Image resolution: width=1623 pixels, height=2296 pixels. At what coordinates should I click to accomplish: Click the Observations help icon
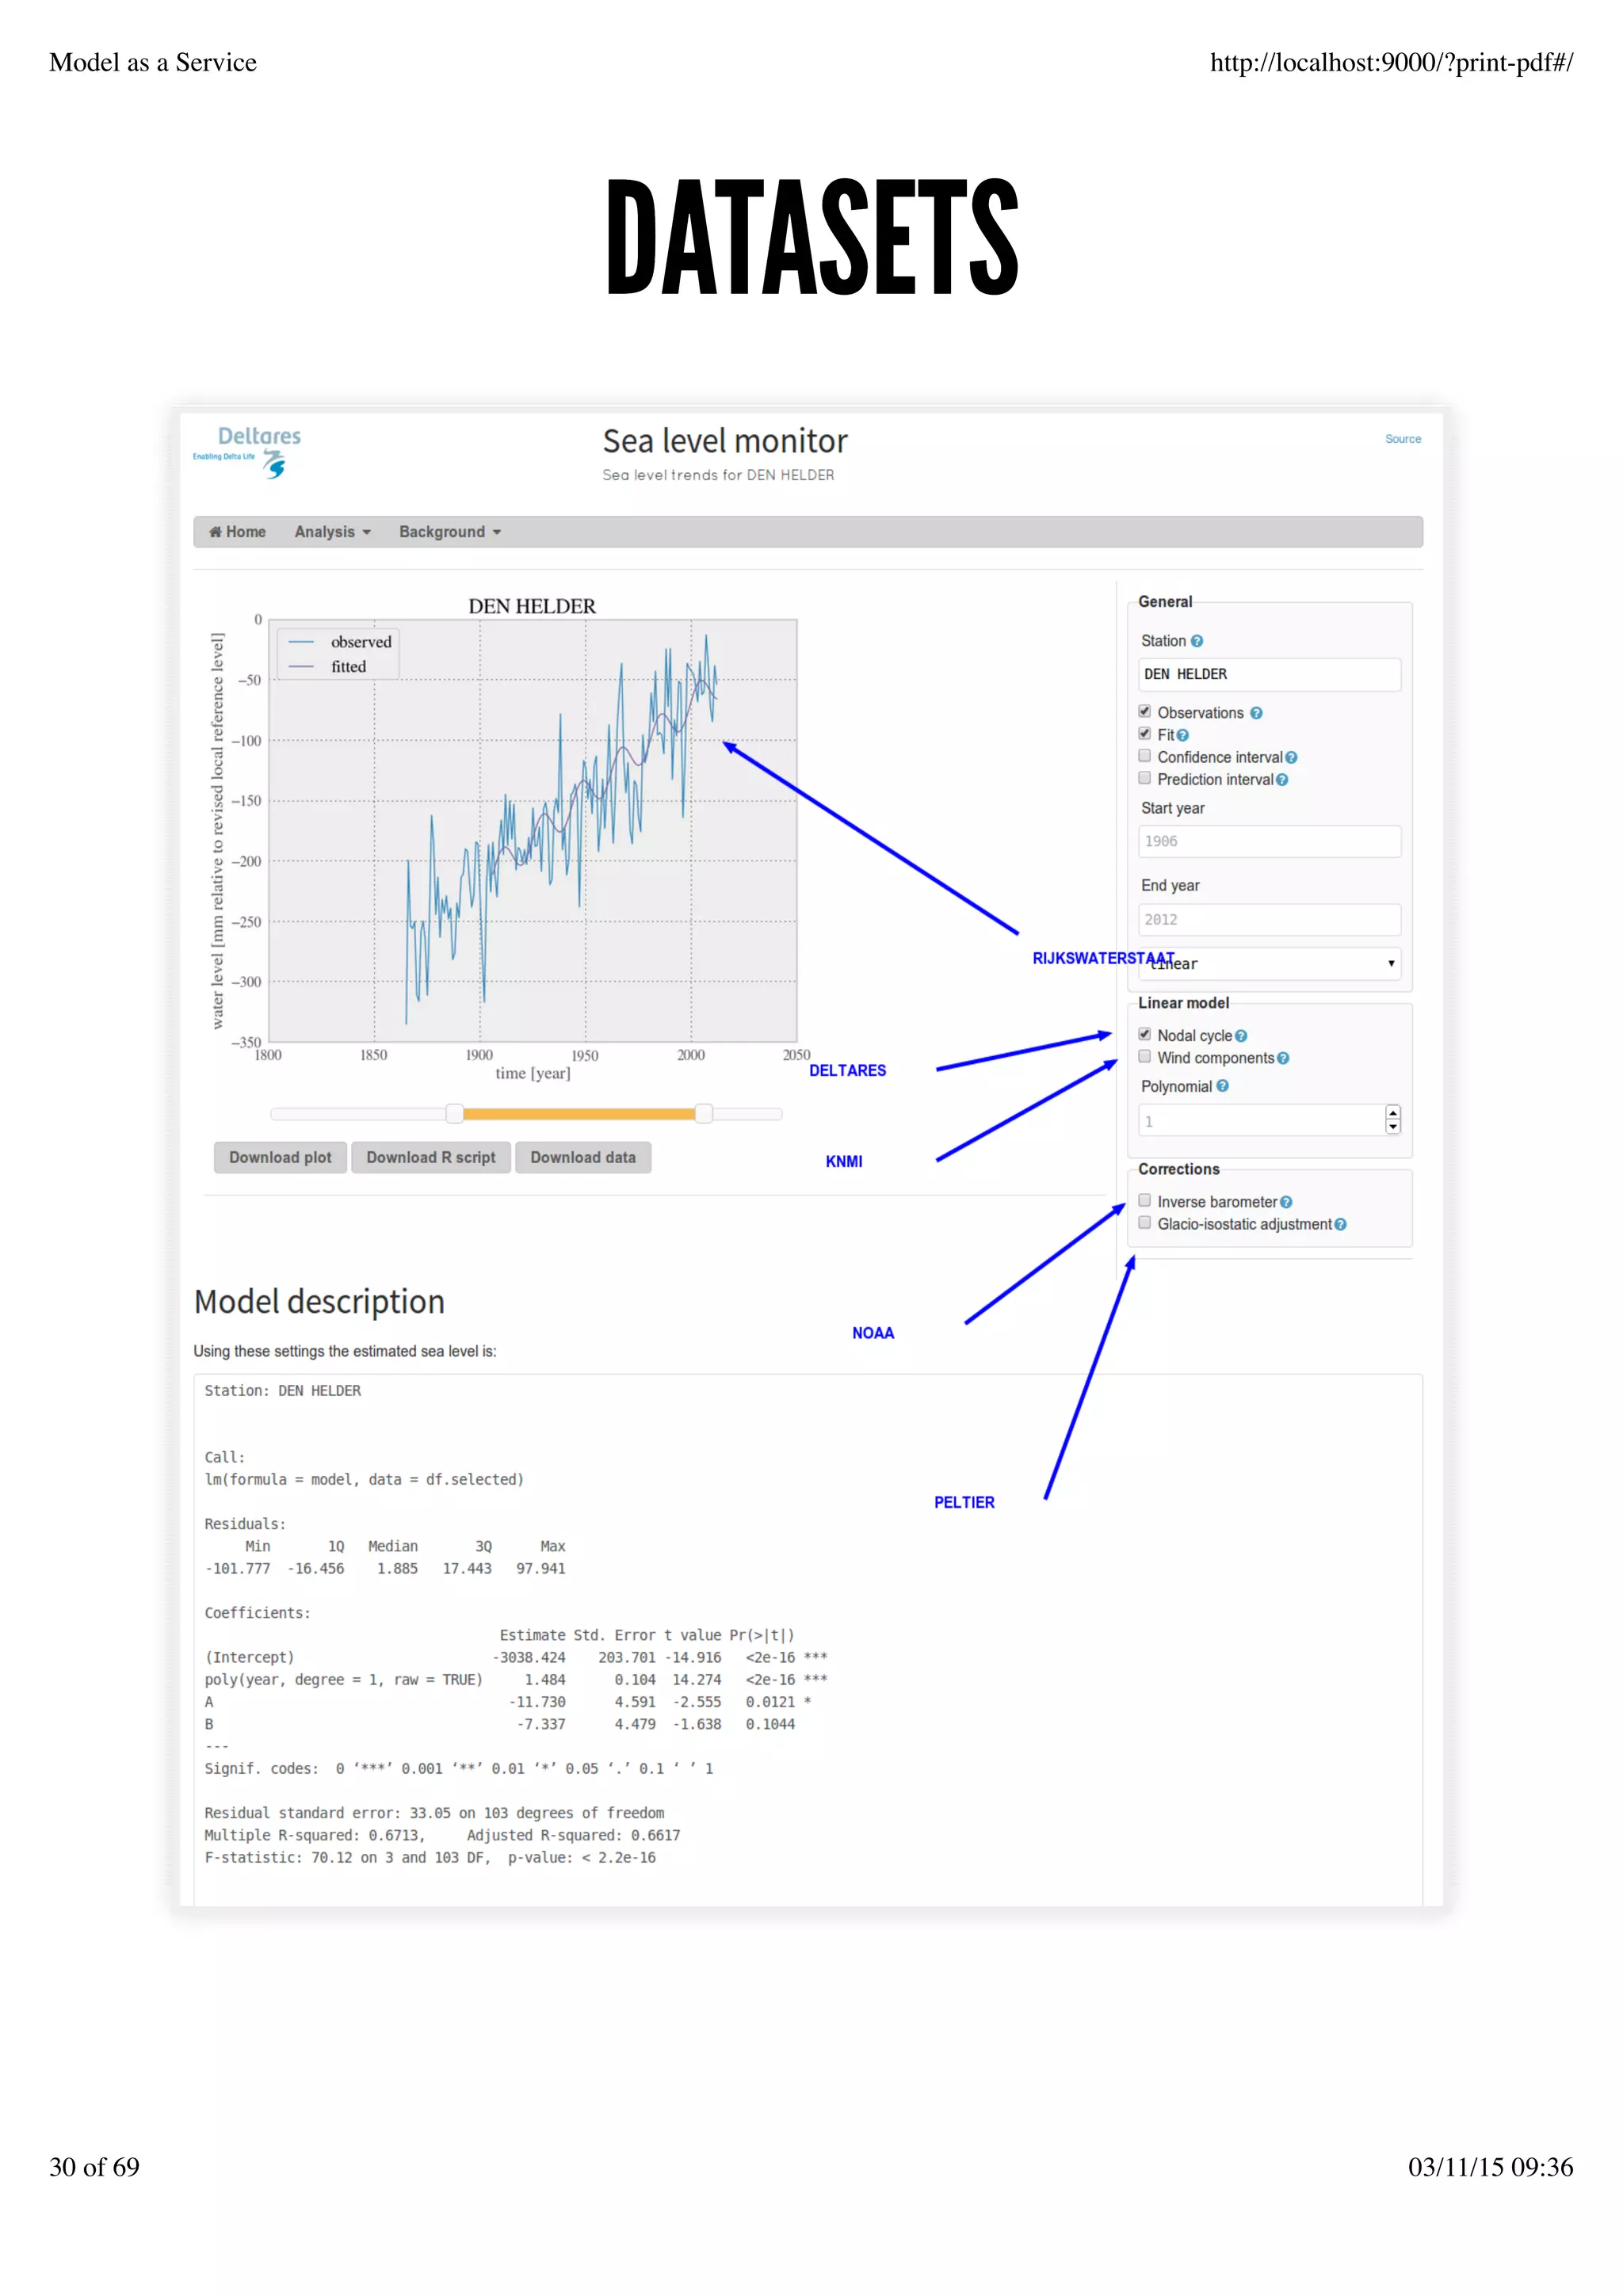tap(1256, 713)
